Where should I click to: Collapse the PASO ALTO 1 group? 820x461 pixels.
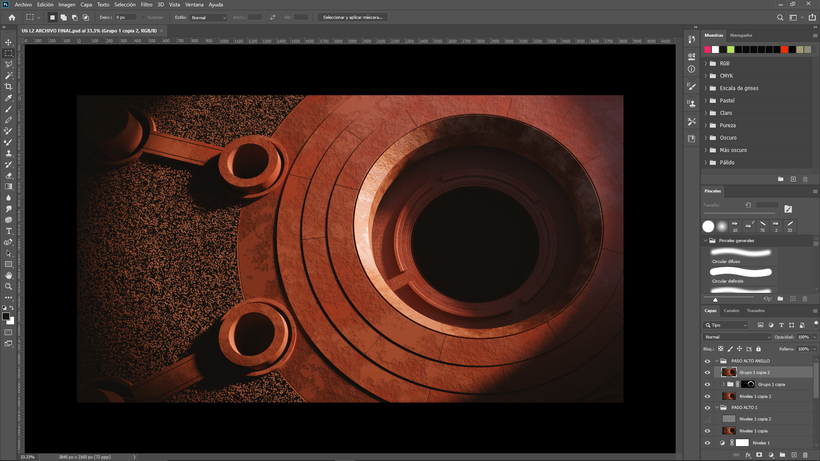point(717,408)
